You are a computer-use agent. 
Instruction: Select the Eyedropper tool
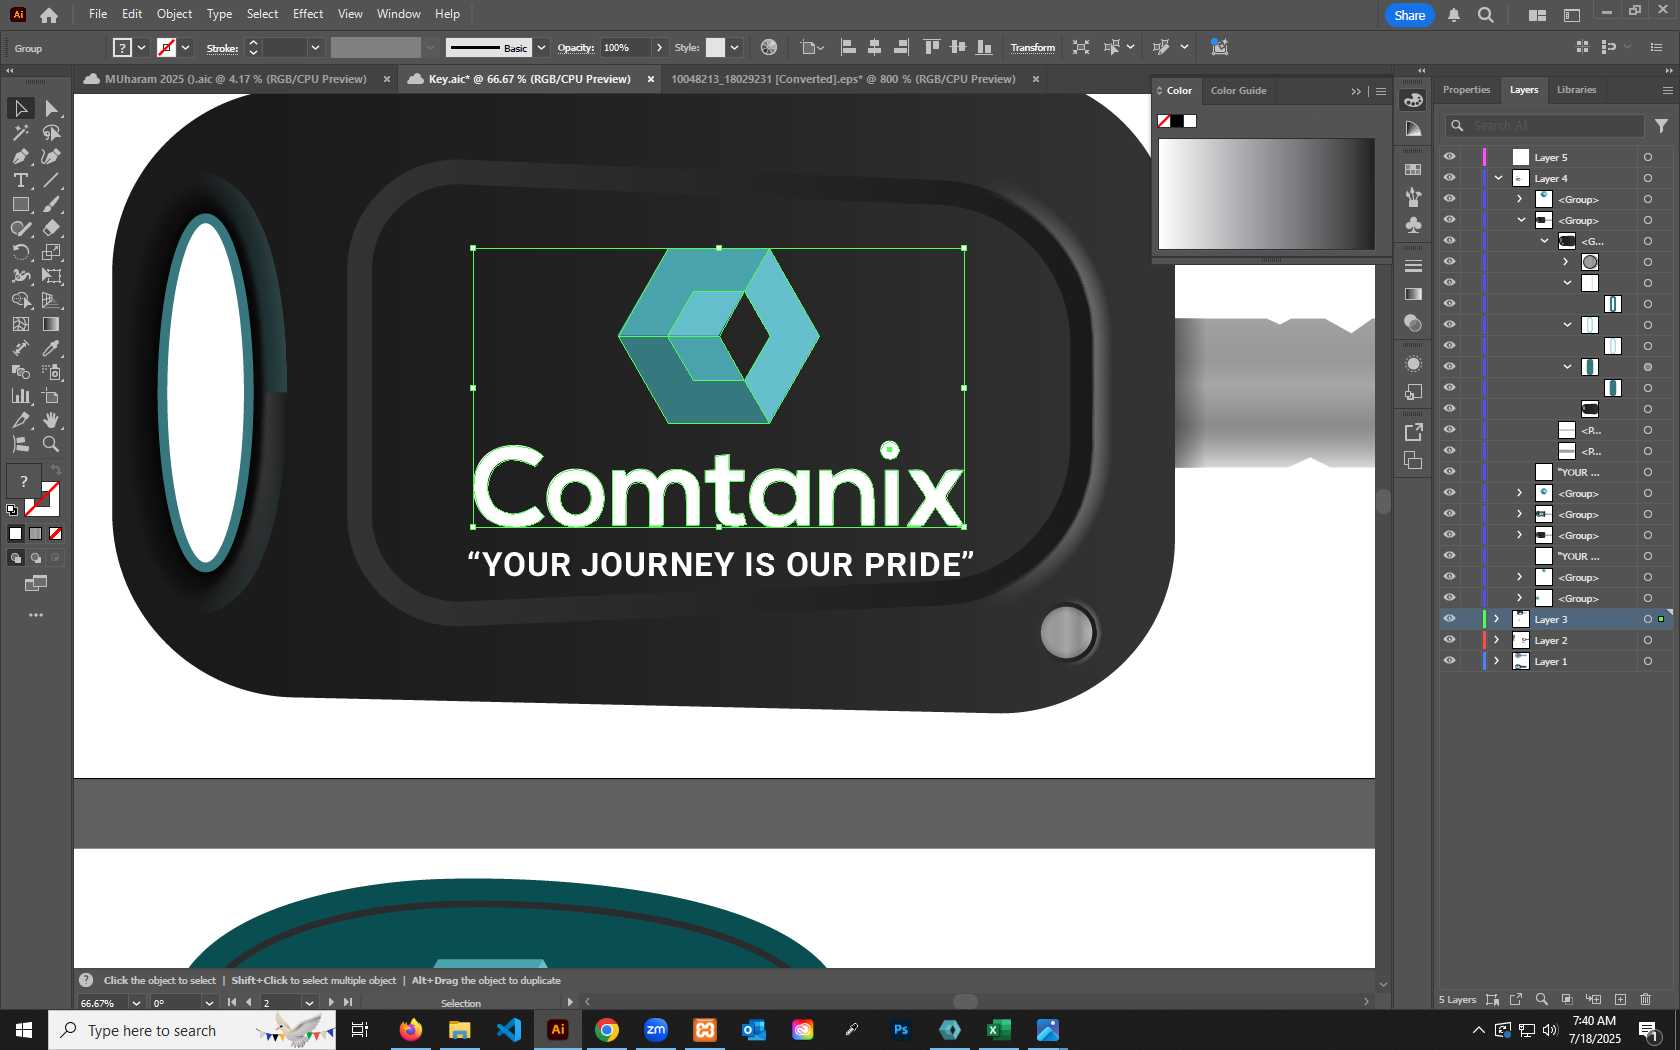click(51, 348)
